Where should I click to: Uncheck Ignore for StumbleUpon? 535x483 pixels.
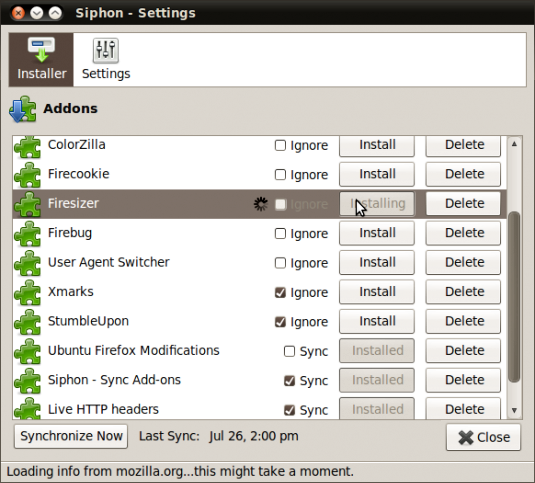pos(280,322)
